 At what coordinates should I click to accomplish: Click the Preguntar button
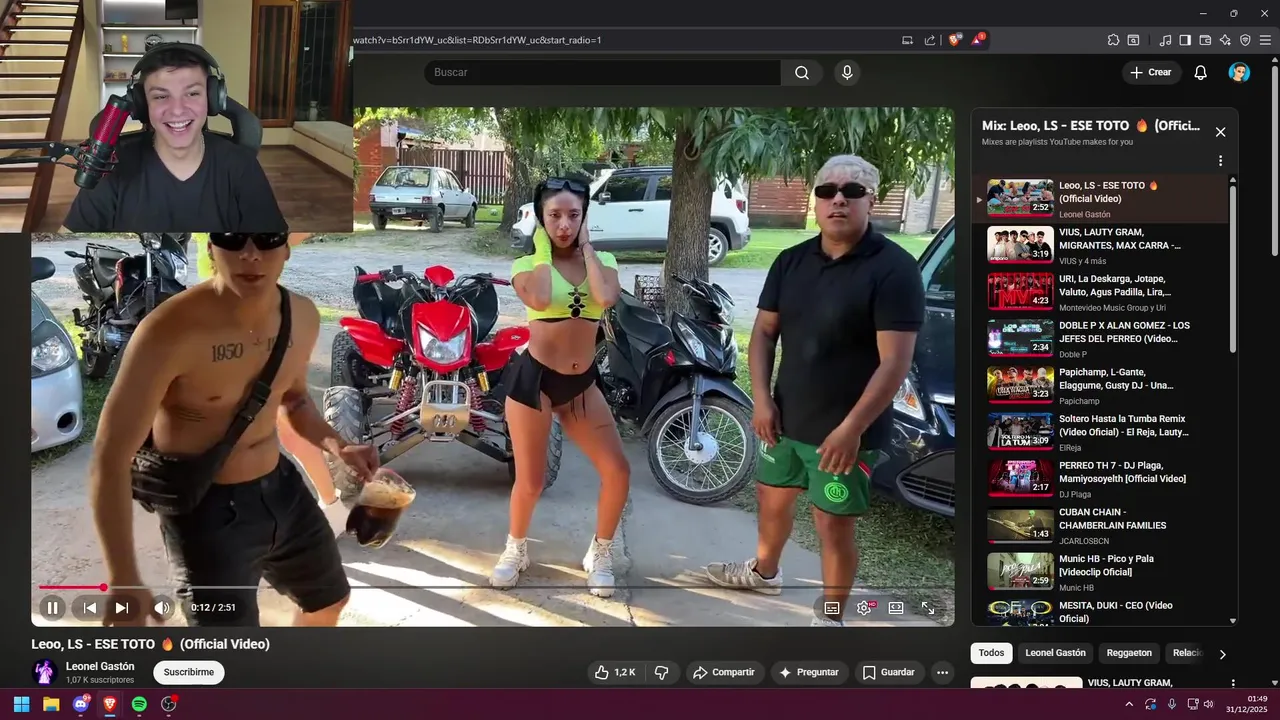pyautogui.click(x=809, y=672)
